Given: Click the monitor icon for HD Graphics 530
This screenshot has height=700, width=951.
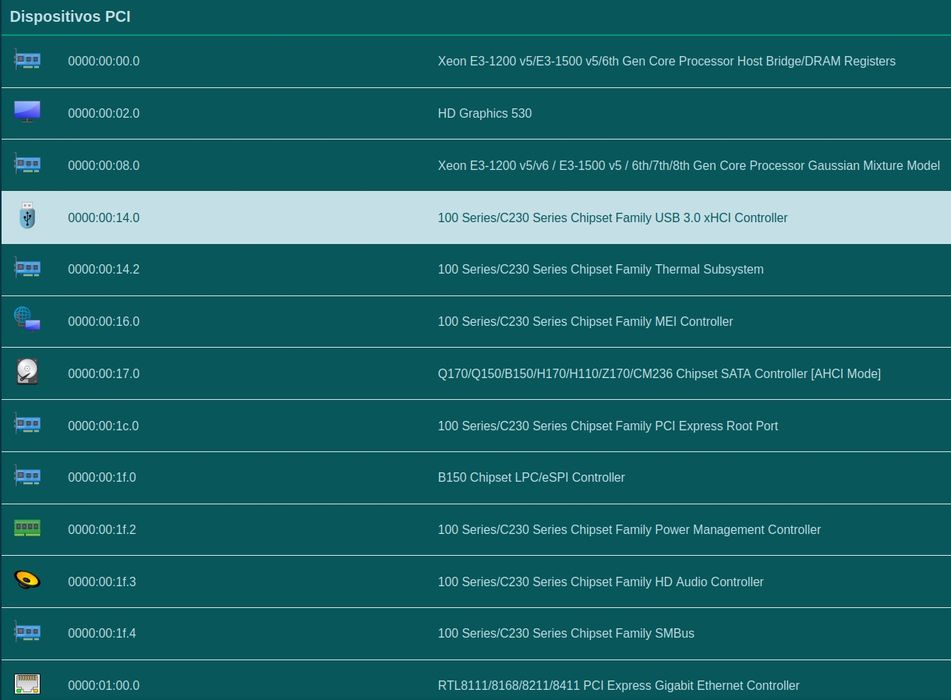Looking at the screenshot, I should [x=27, y=112].
